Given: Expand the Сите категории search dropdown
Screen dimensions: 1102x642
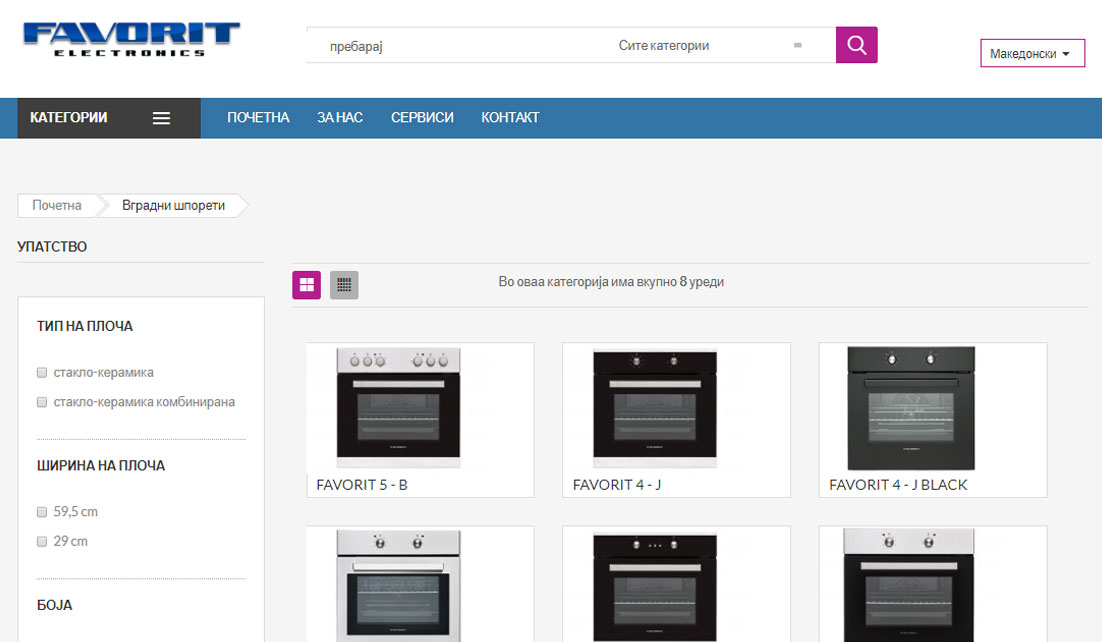Looking at the screenshot, I should tap(710, 46).
